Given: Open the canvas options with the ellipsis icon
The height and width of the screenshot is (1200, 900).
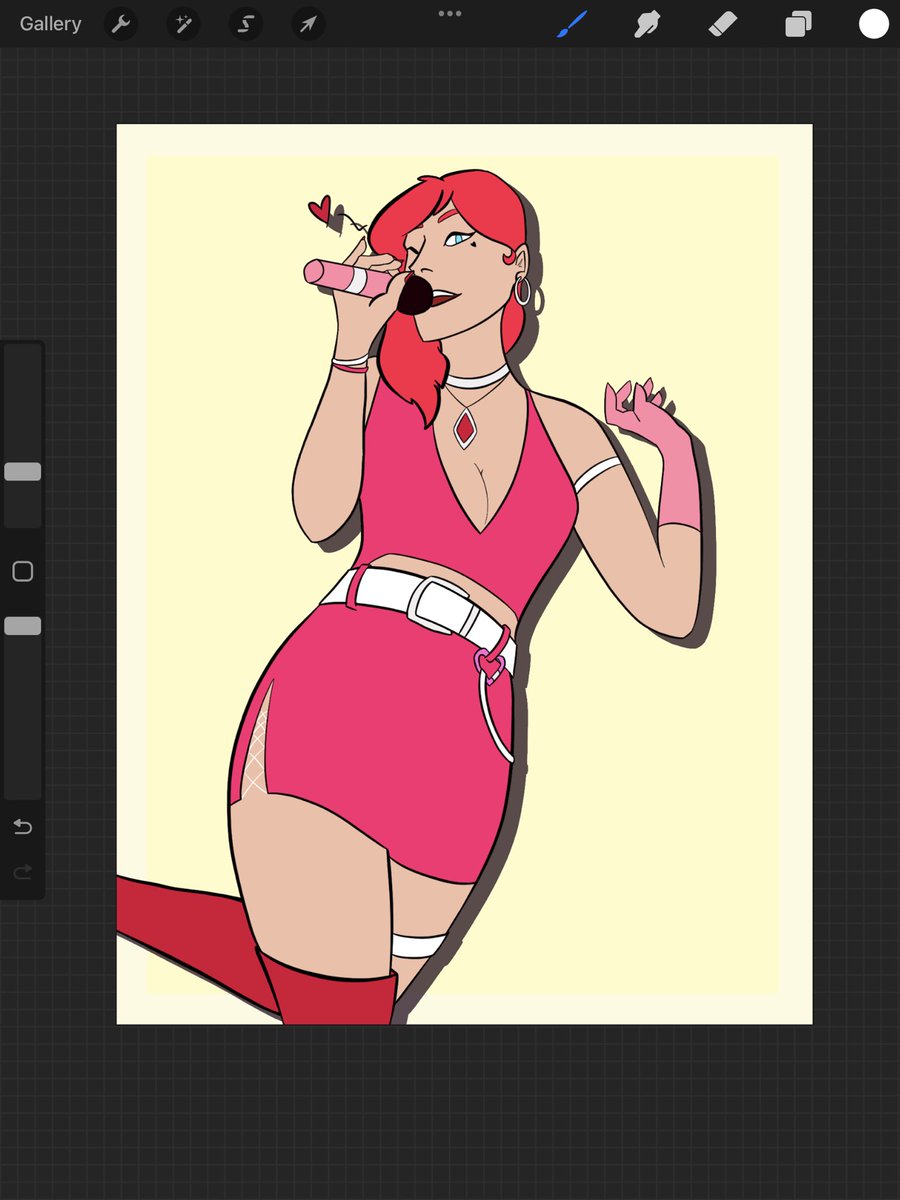Looking at the screenshot, I should pyautogui.click(x=449, y=13).
